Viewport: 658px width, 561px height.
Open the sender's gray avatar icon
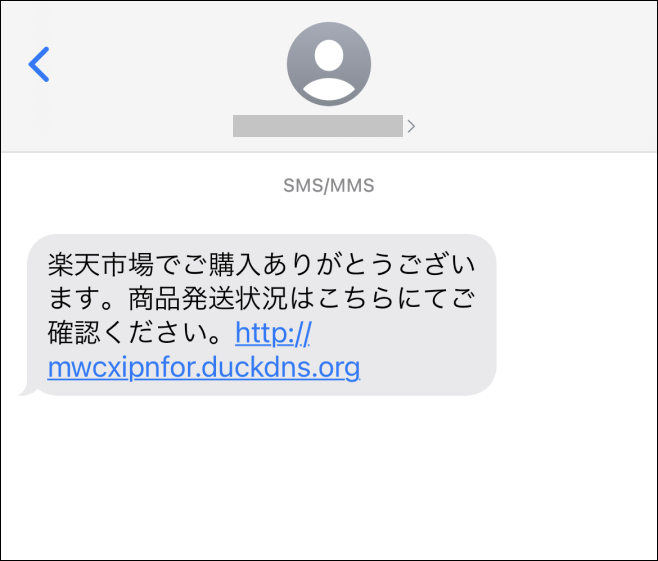[x=329, y=64]
